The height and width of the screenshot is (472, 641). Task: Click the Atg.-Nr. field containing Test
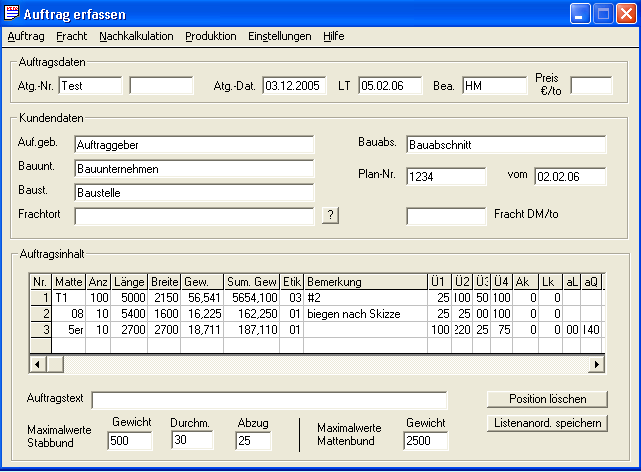pos(90,86)
